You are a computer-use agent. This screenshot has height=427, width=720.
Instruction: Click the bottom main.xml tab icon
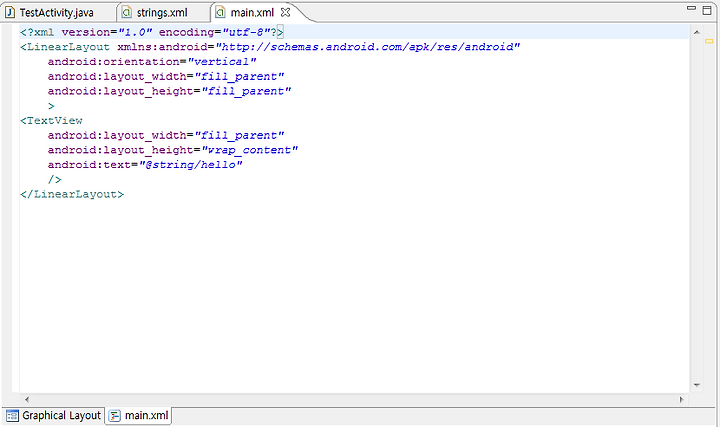(114, 416)
